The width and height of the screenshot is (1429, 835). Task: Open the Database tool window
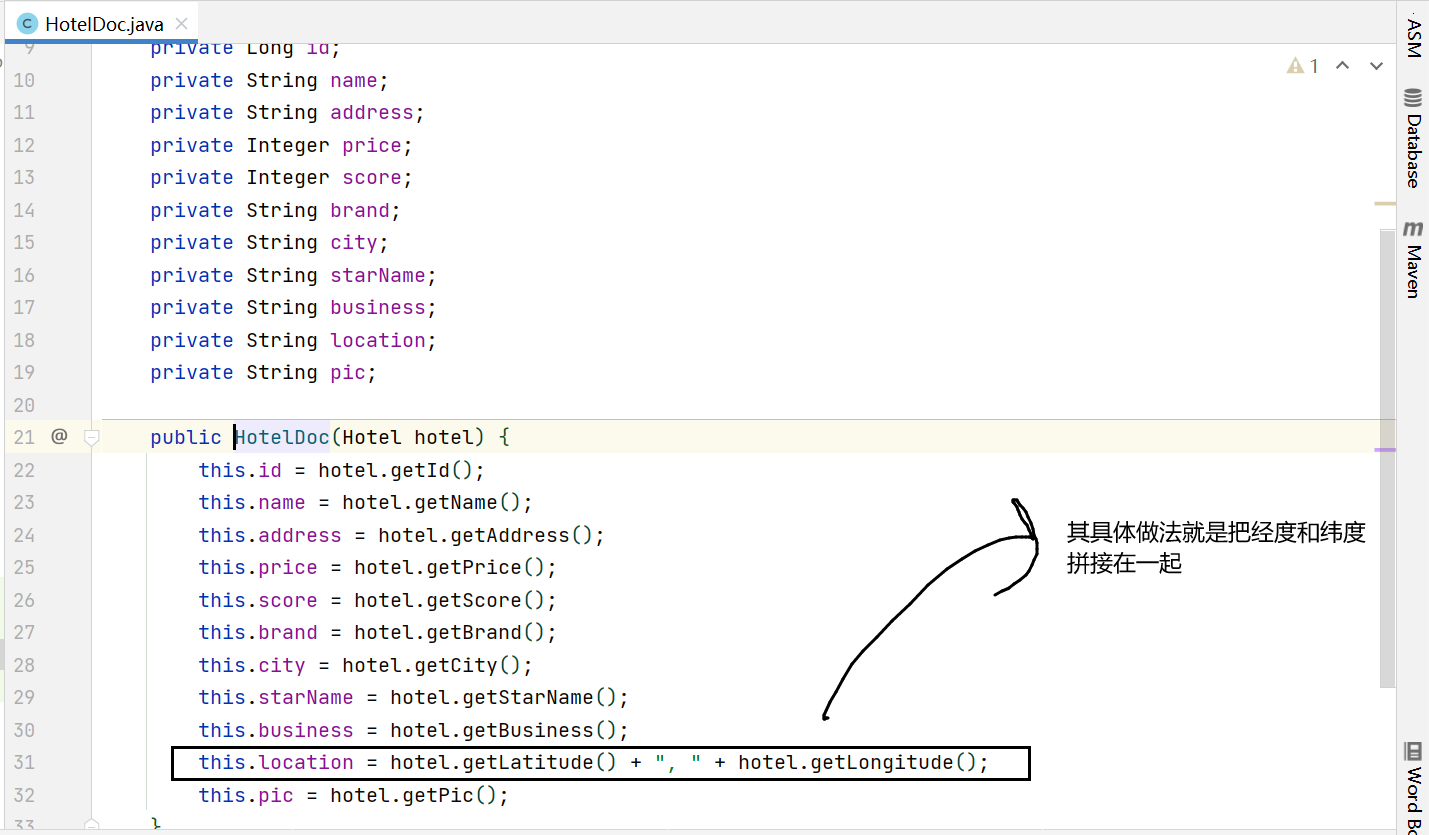pyautogui.click(x=1413, y=138)
